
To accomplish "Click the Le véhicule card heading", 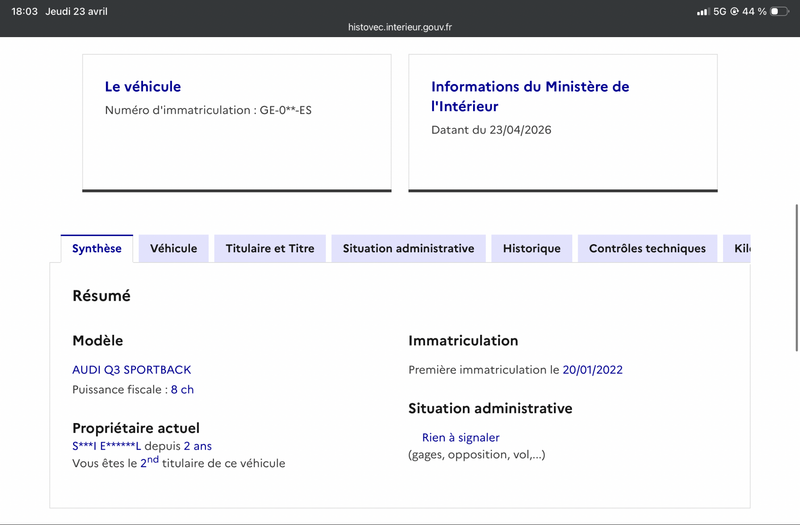I will pyautogui.click(x=143, y=87).
